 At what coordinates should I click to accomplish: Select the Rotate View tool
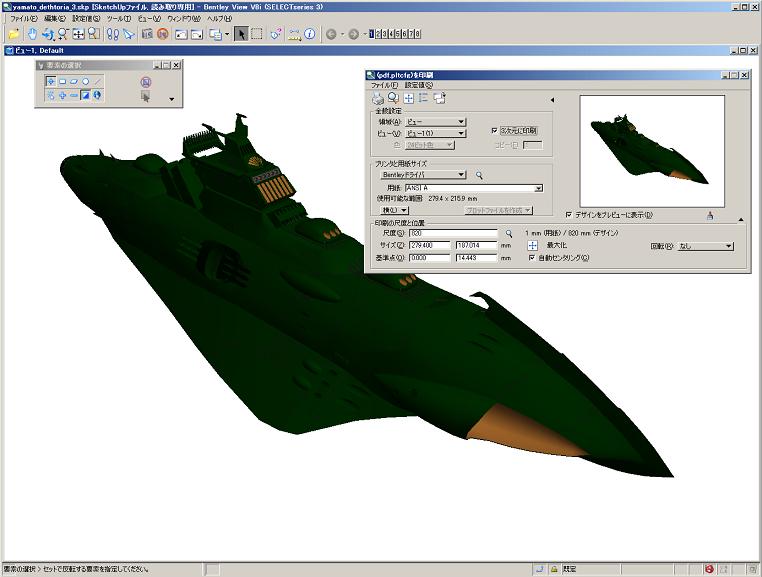tap(48, 34)
